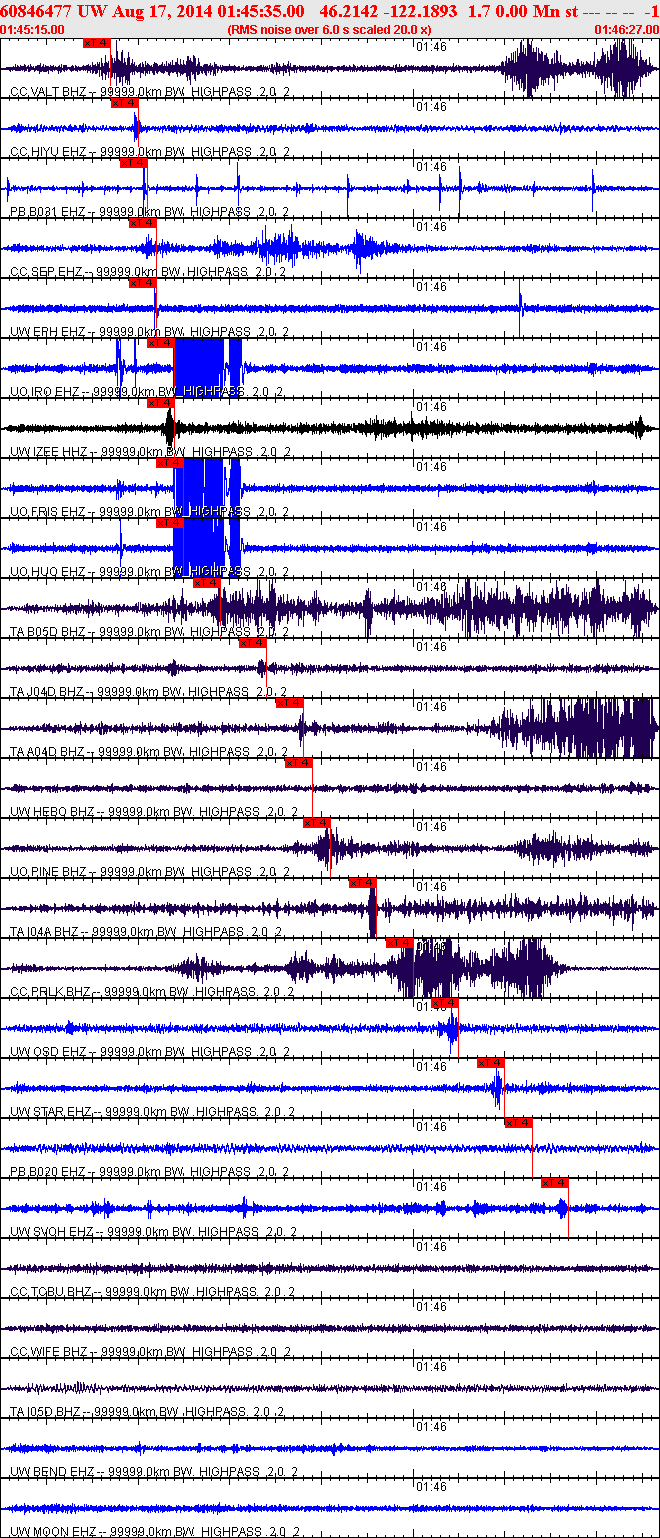Click the CC.HIYU EHZ station label
Screen dimensions: 660x1538
coord(48,152)
